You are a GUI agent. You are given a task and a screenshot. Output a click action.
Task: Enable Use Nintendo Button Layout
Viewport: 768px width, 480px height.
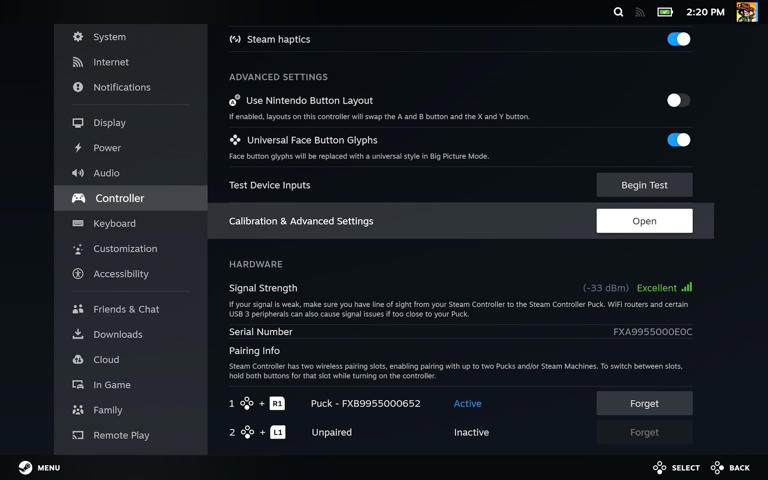(678, 100)
